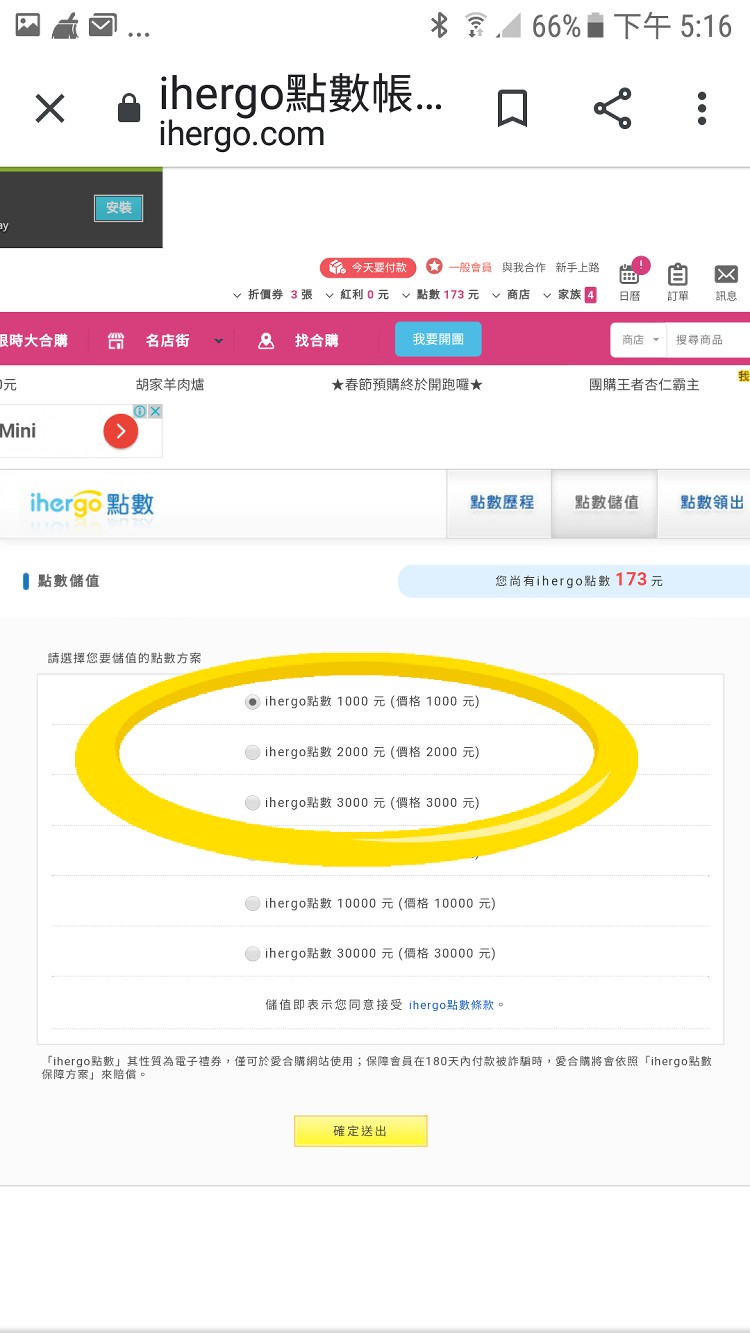Open the 訂單 orders icon
Viewport: 750px width, 1333px height.
click(678, 280)
